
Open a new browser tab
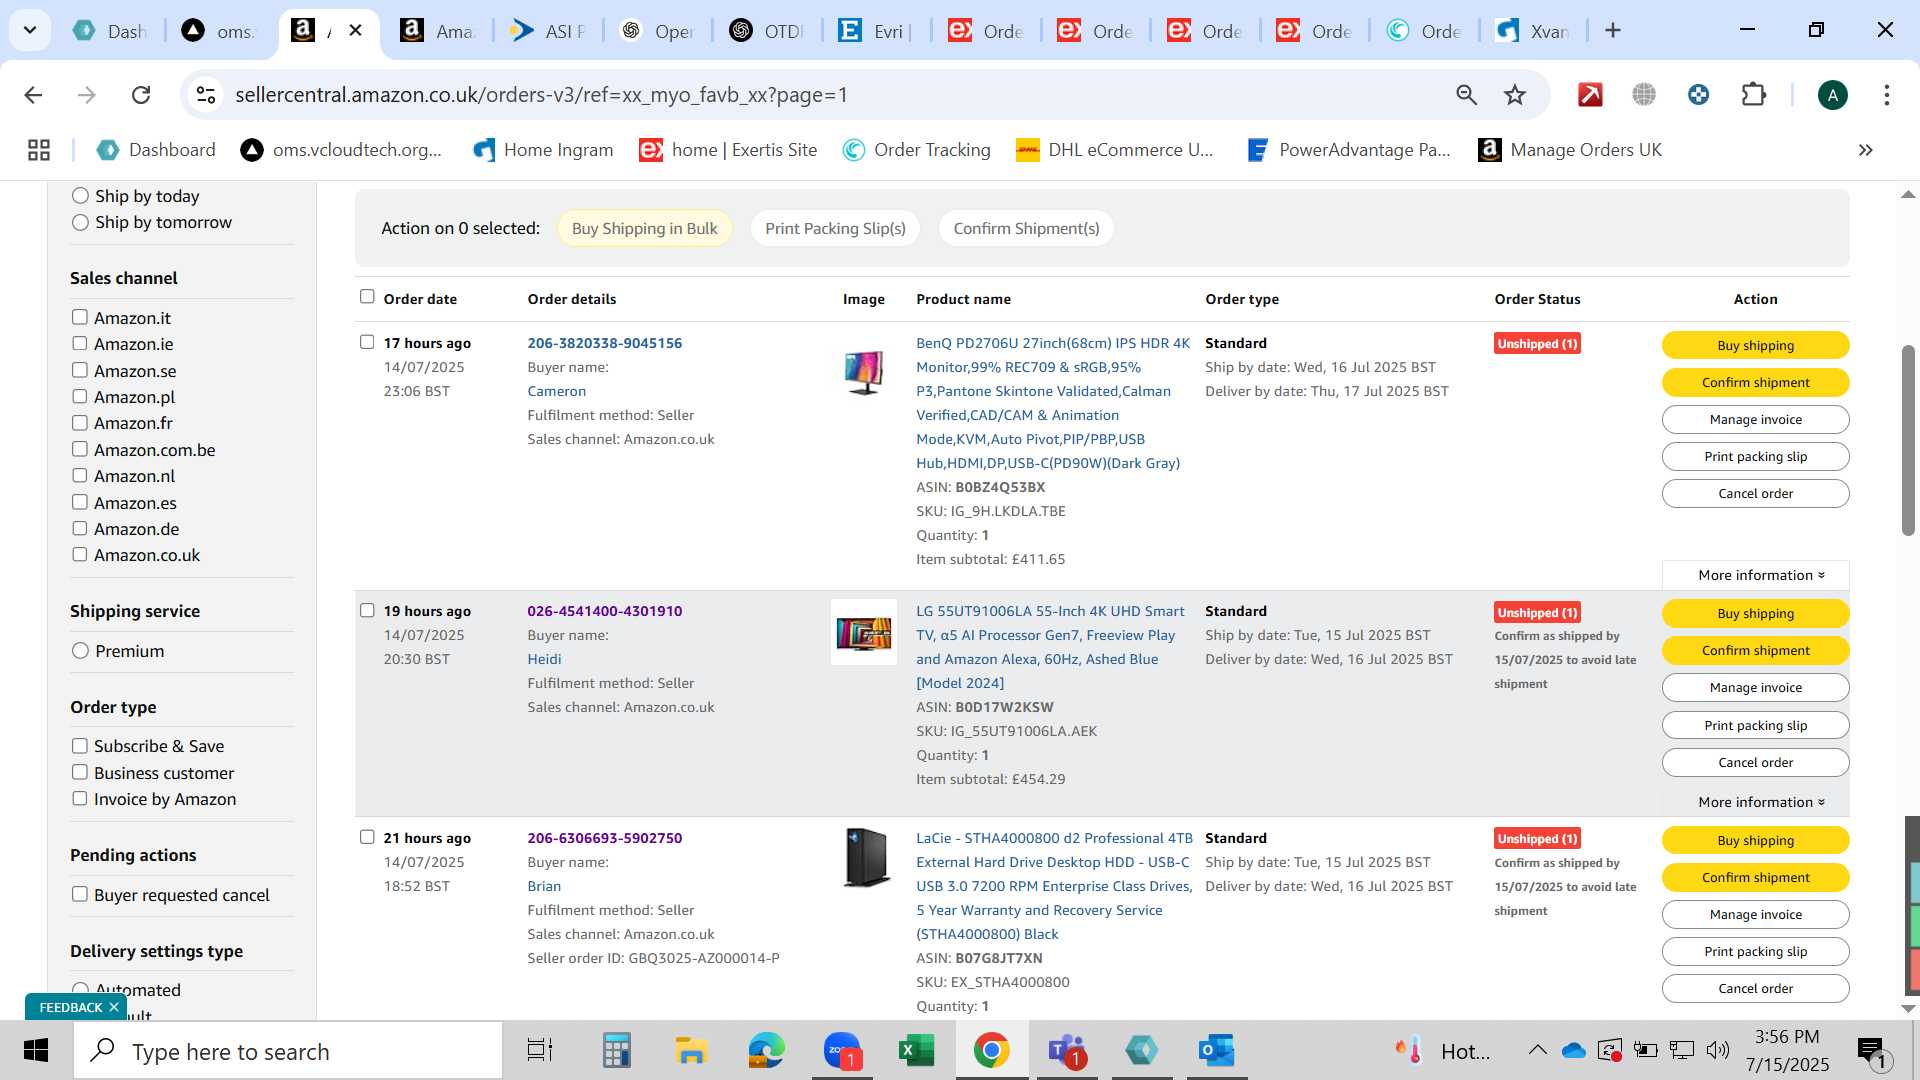pyautogui.click(x=1612, y=31)
